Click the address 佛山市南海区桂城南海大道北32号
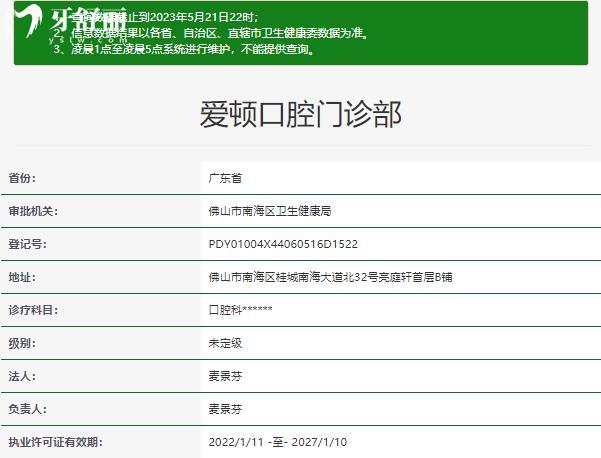This screenshot has height=458, width=601. pos(294,277)
